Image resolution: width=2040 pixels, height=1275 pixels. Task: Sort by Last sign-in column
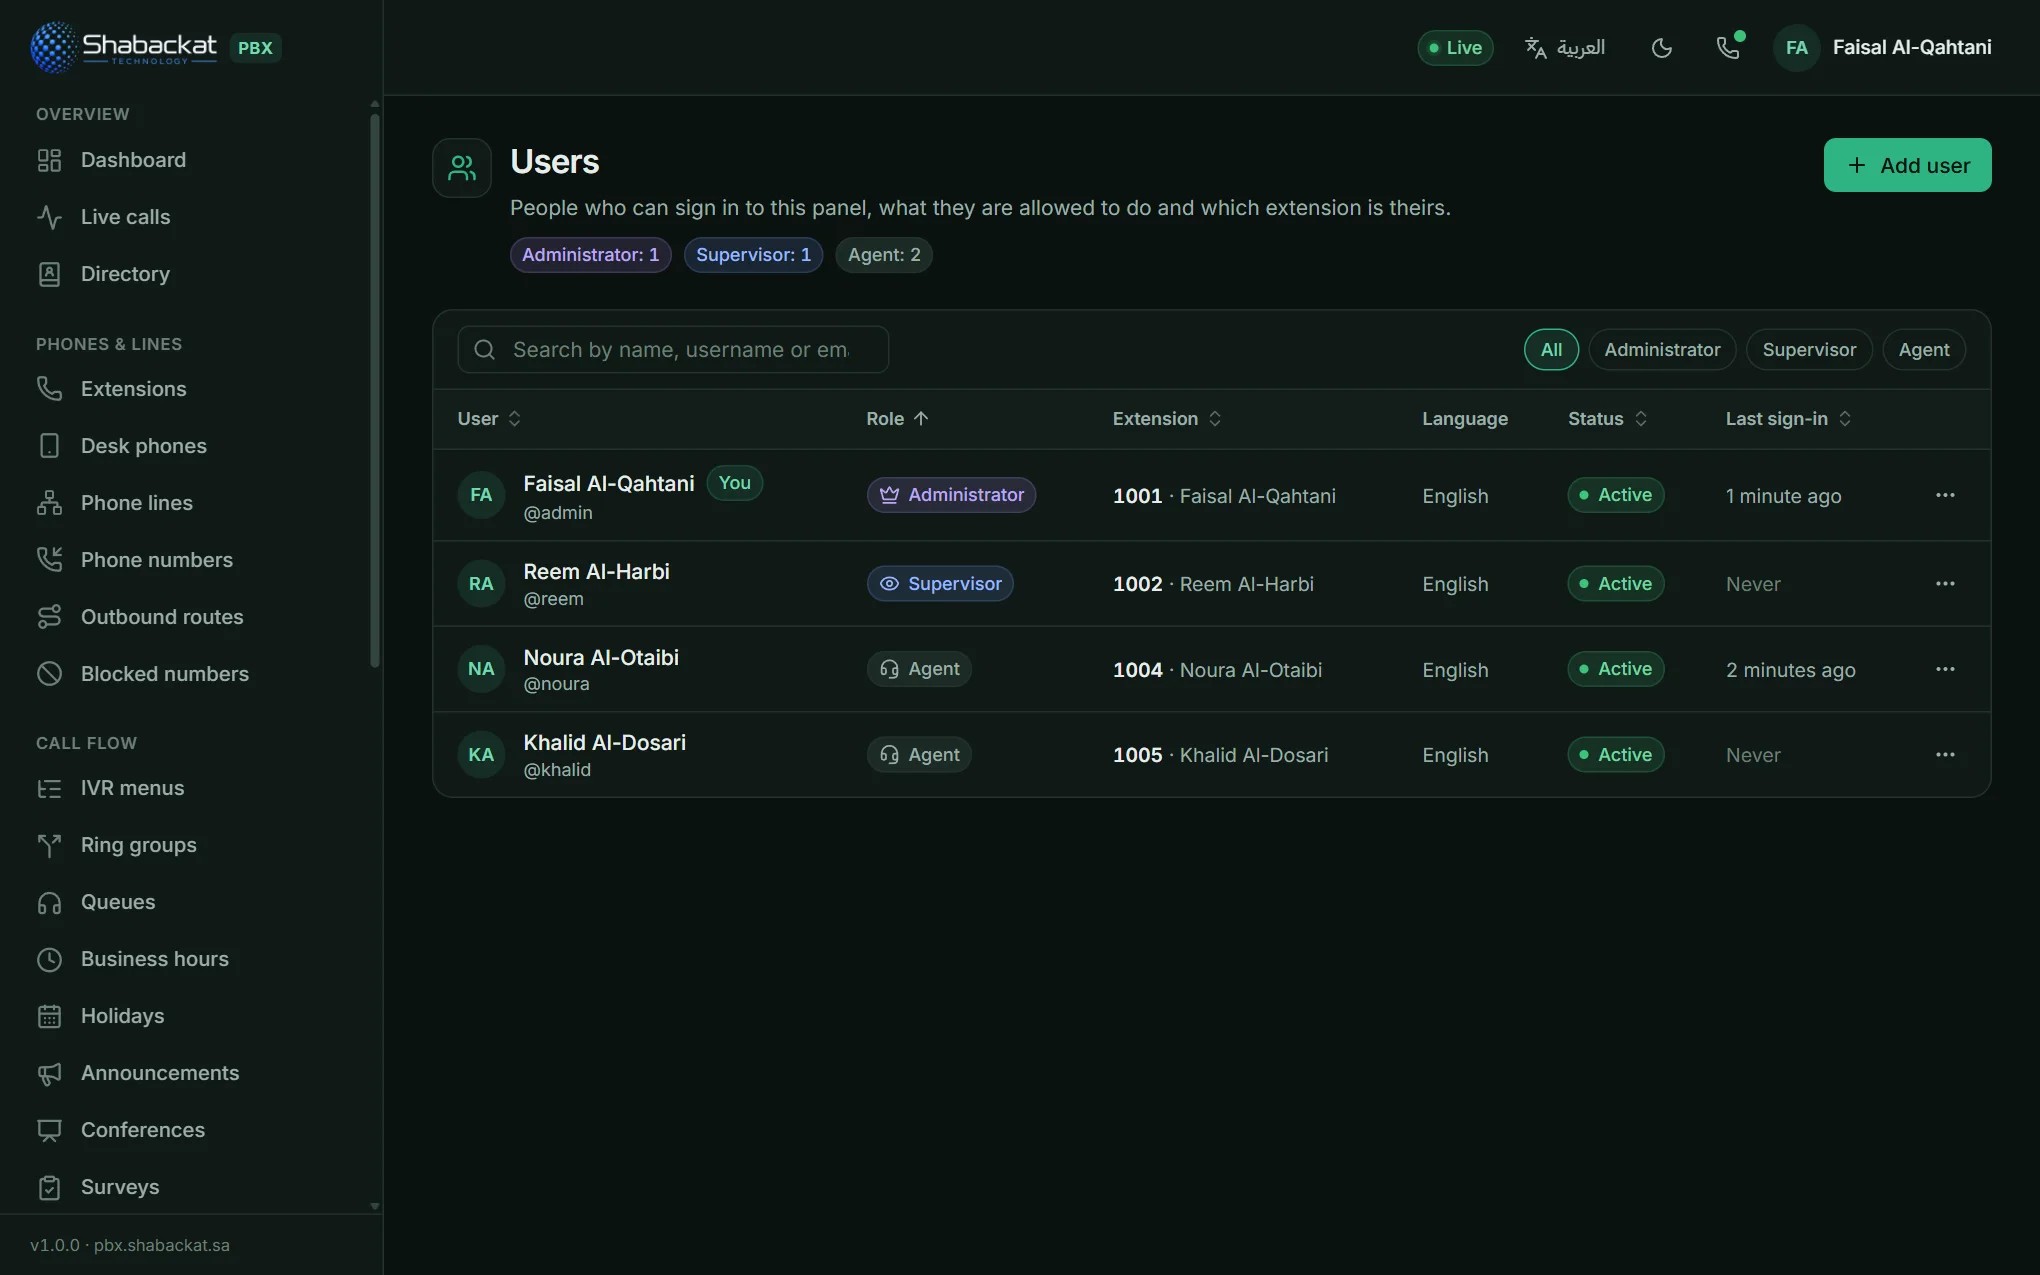pyautogui.click(x=1788, y=418)
